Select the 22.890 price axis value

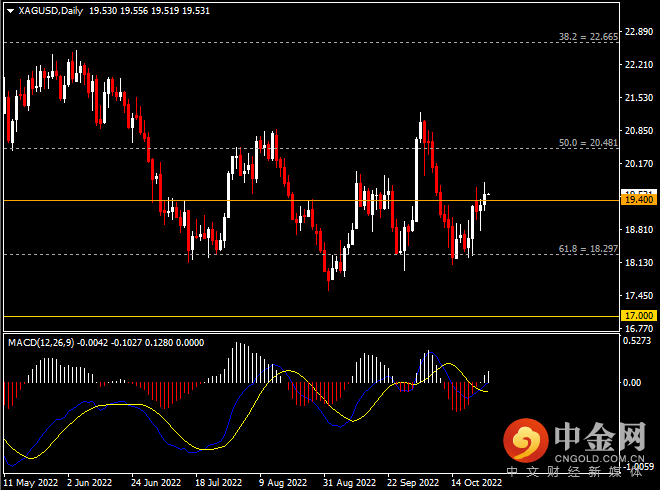pos(639,32)
